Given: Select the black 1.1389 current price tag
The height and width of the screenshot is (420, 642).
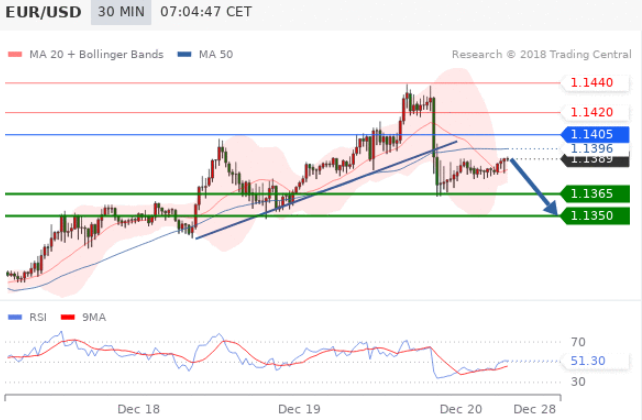Looking at the screenshot, I should click(594, 160).
